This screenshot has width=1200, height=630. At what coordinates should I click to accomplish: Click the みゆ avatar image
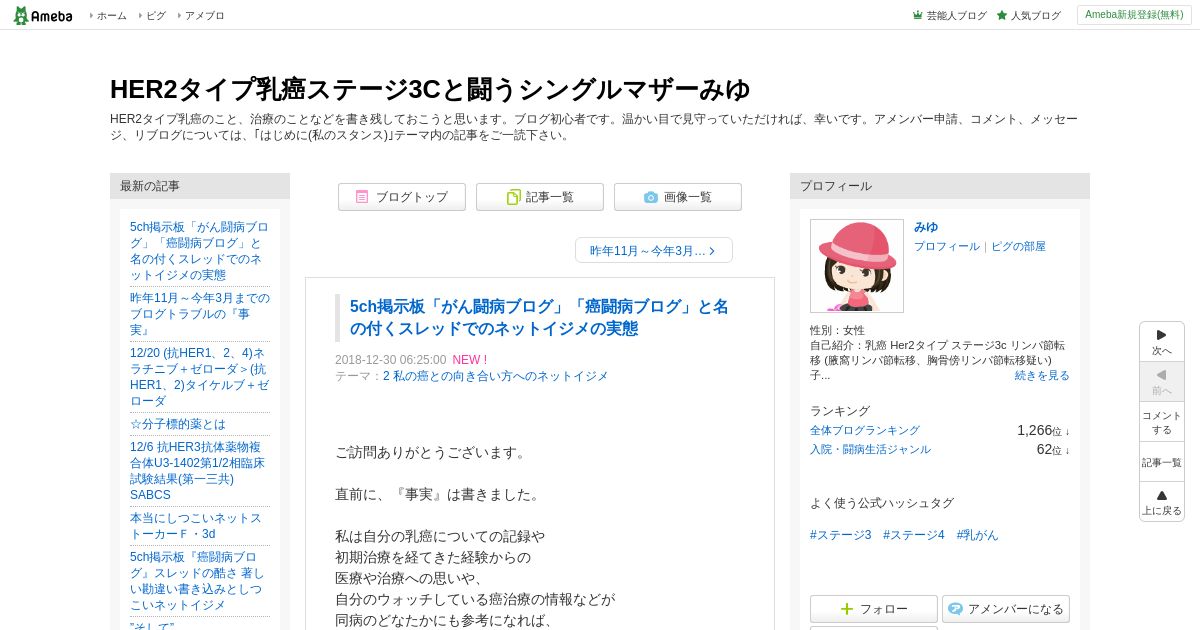(x=857, y=266)
